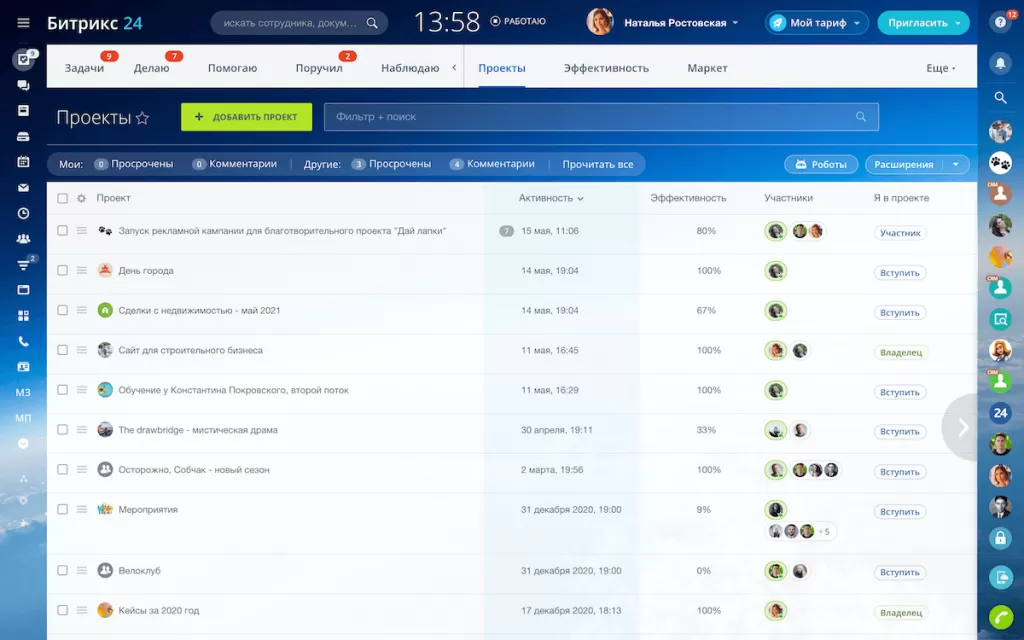Open the Маркет tab
The image size is (1024, 640).
pyautogui.click(x=707, y=68)
